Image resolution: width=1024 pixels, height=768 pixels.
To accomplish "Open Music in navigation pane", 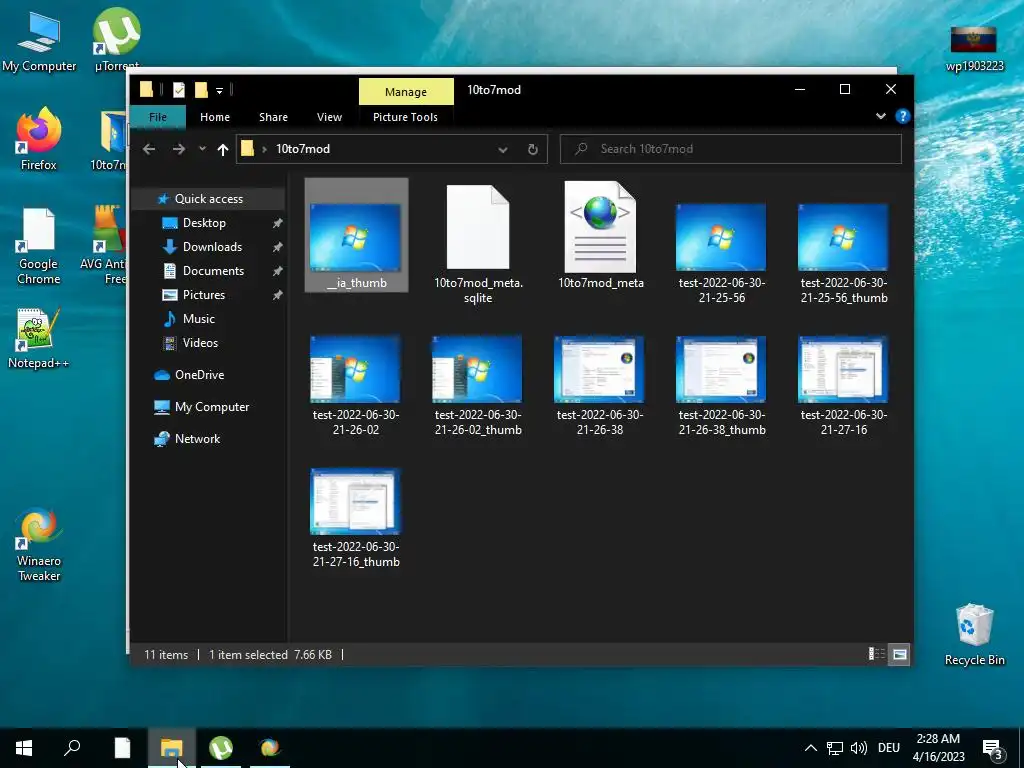I will point(199,319).
